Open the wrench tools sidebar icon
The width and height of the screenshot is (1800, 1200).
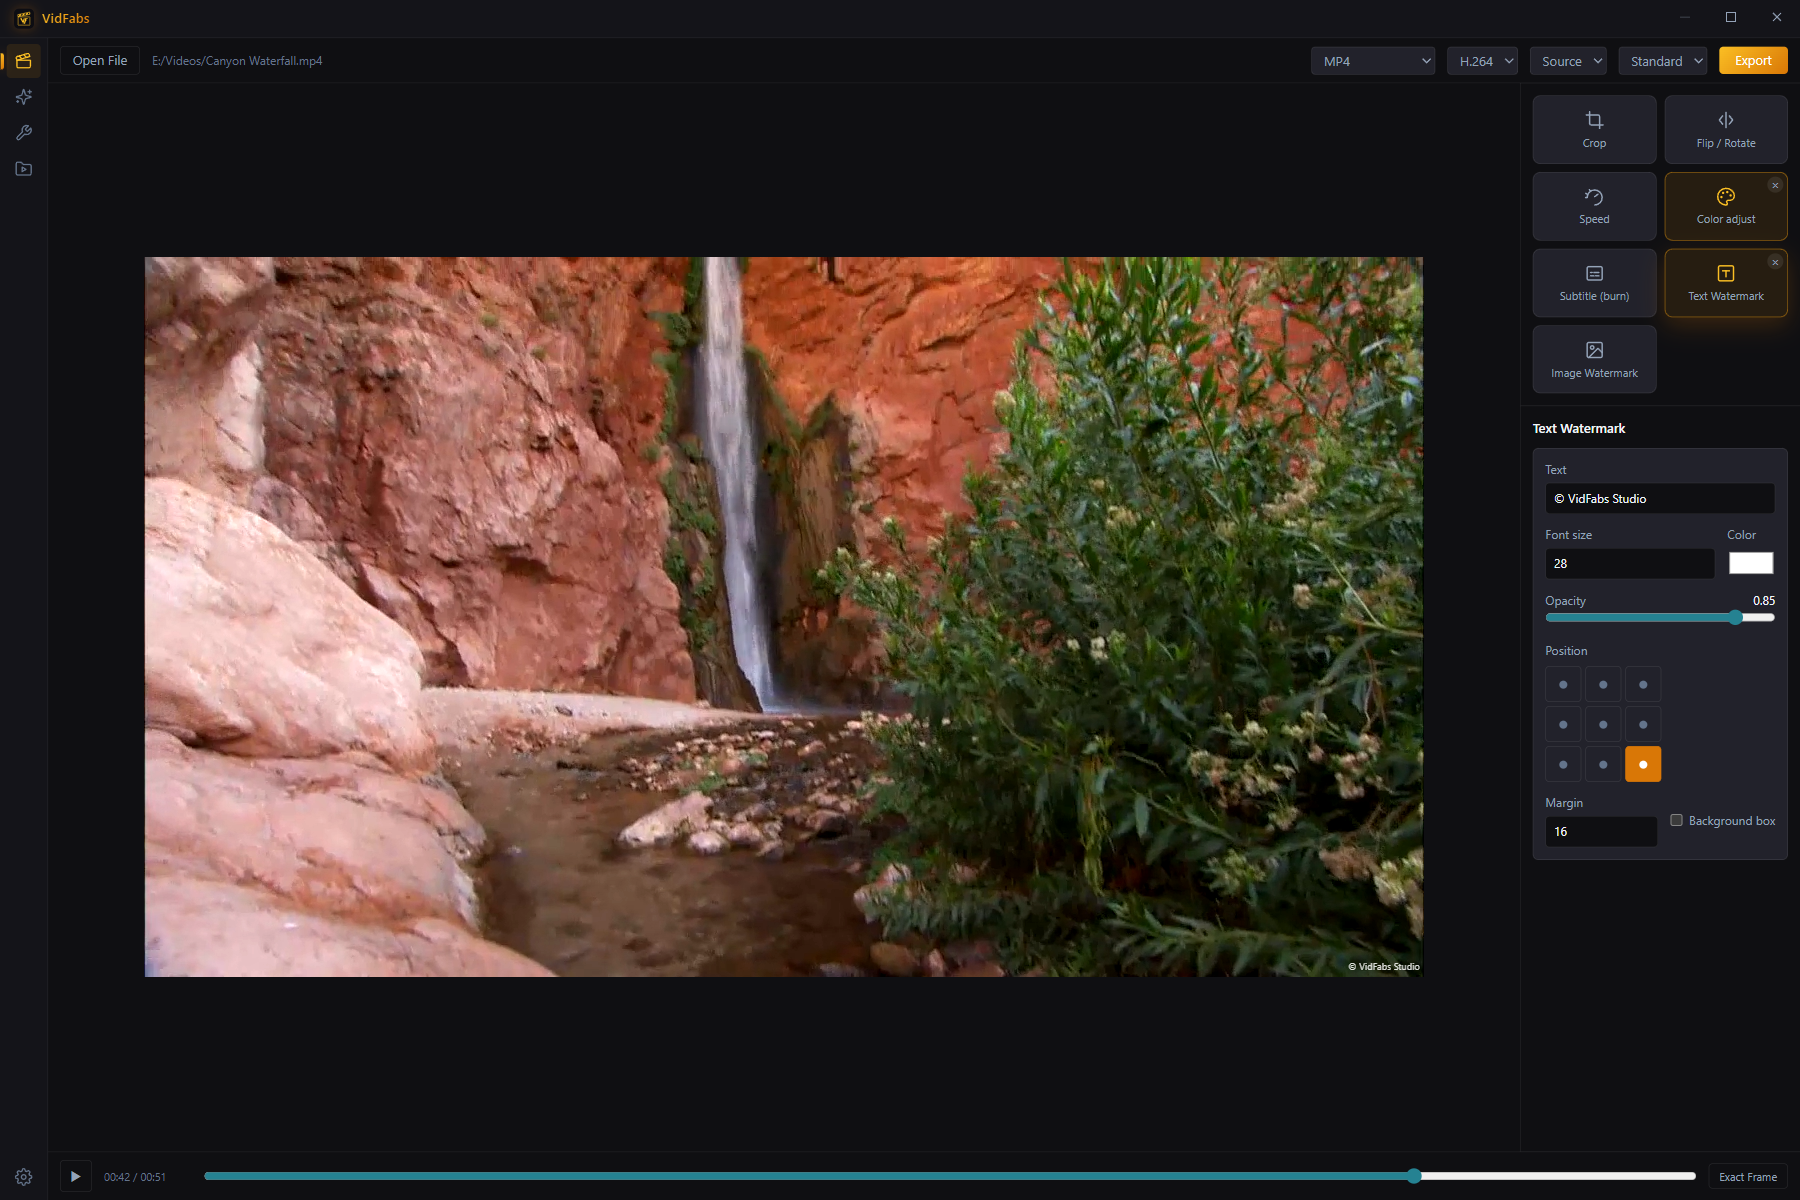click(x=24, y=133)
